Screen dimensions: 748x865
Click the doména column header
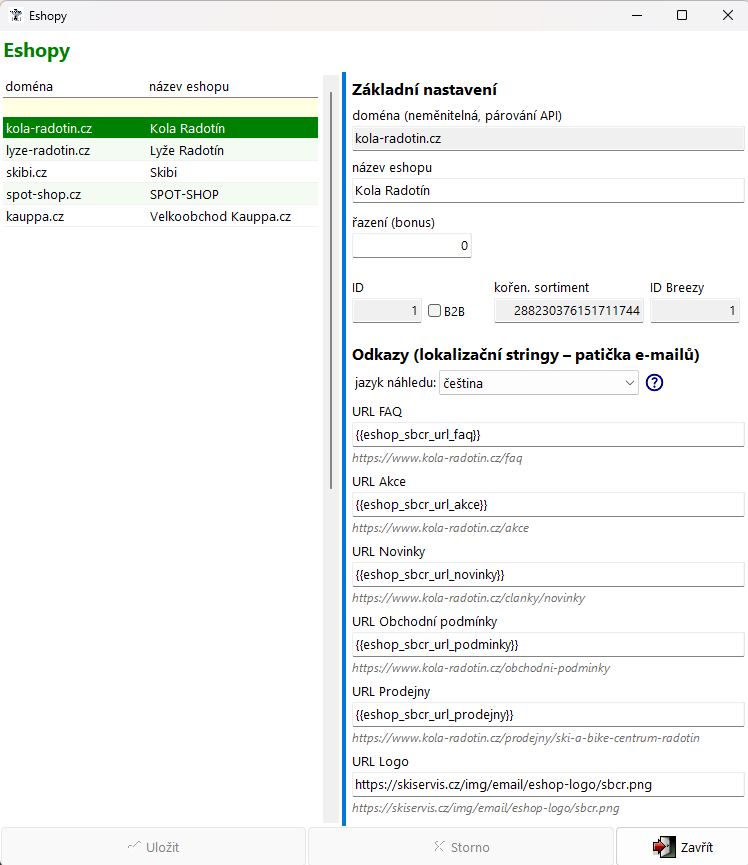coord(29,87)
